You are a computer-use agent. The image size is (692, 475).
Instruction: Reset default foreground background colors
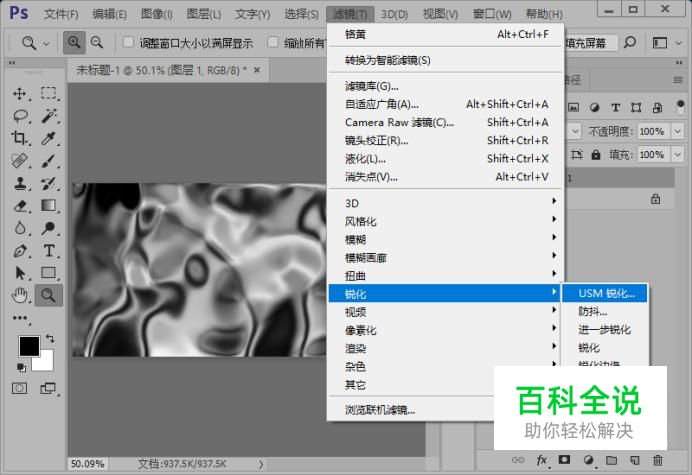[x=21, y=367]
